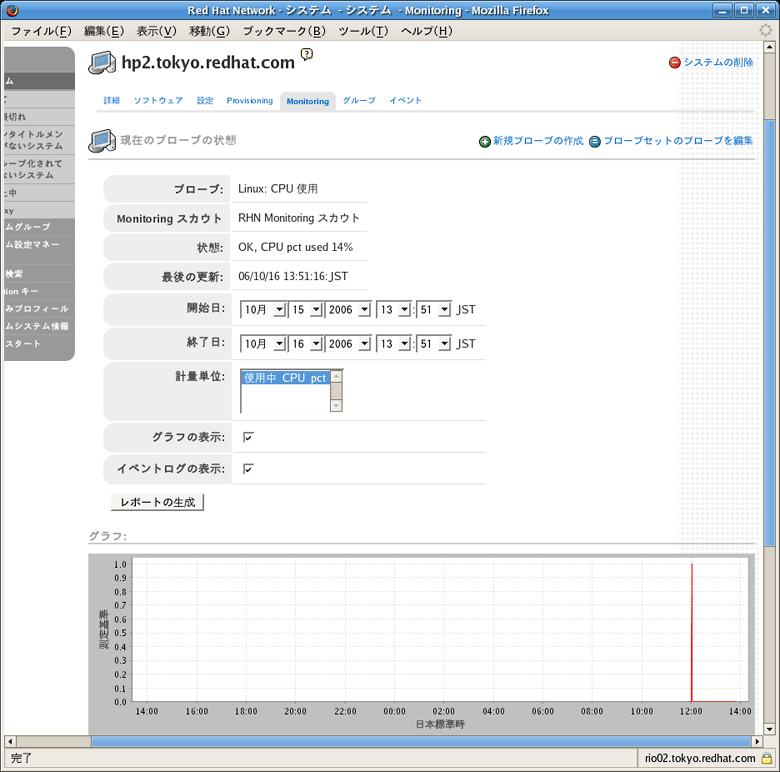Toggle the グラフの表示 checkbox
780x772 pixels.
point(248,437)
